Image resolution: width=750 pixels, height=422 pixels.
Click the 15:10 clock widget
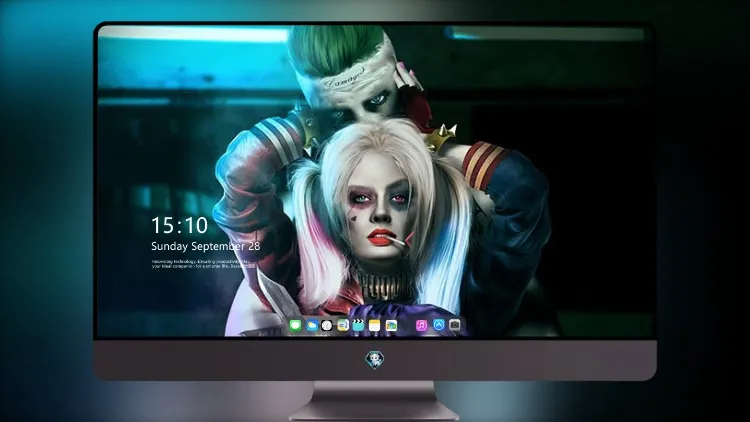pyautogui.click(x=180, y=225)
